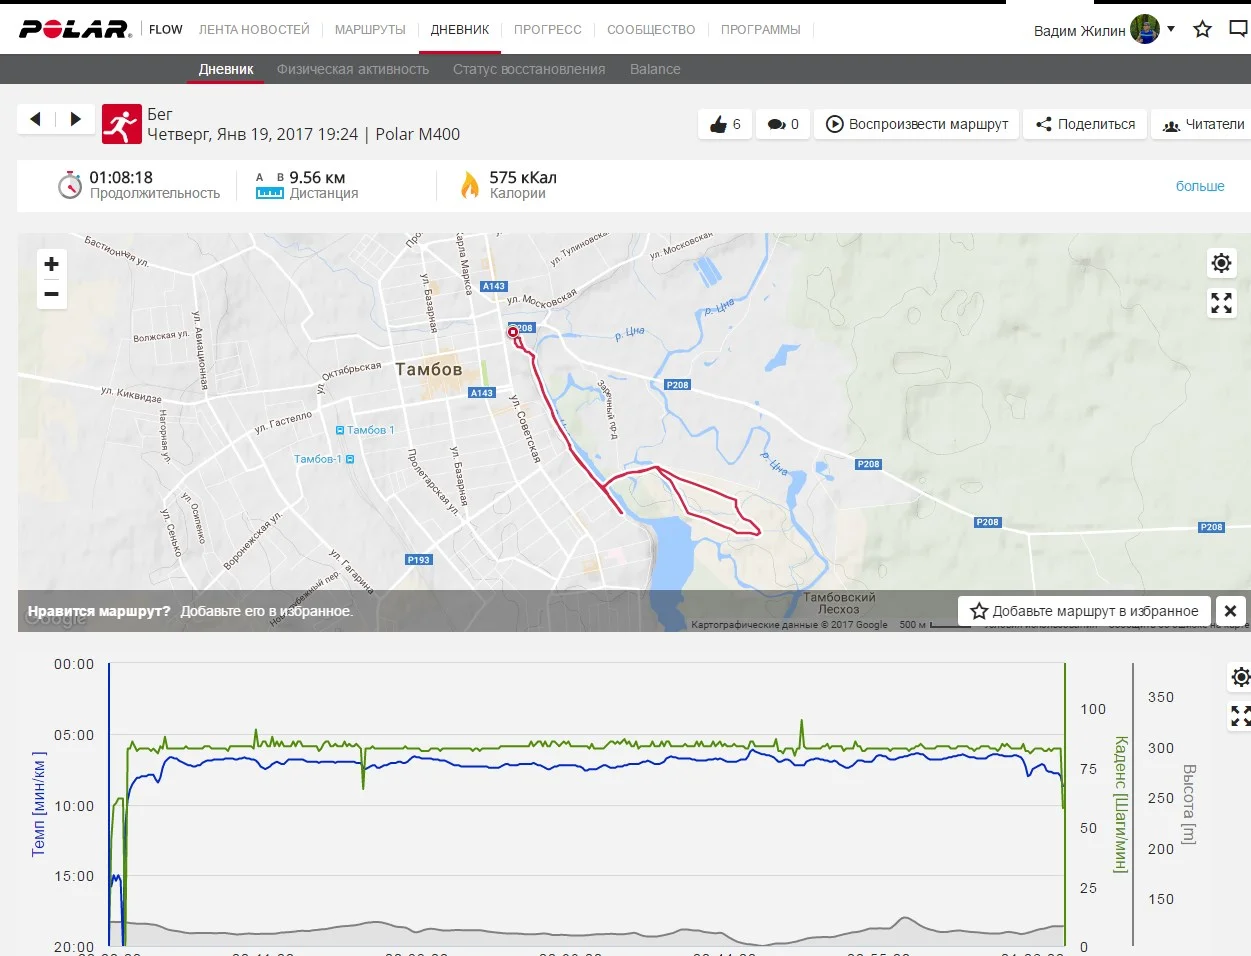Click distance value 9.56 км
Viewport: 1251px width, 956px height.
[x=317, y=177]
